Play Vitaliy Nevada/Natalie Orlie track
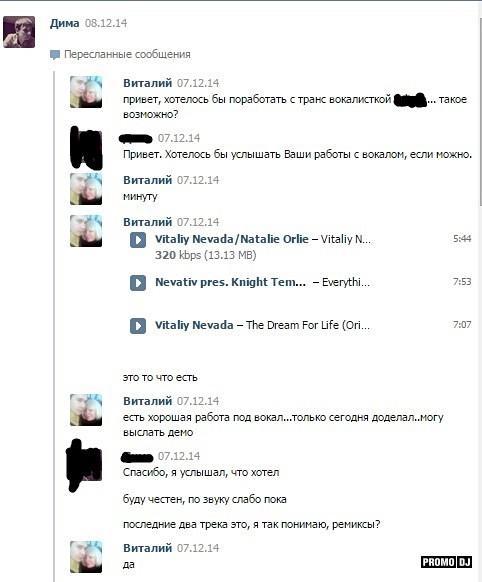Image resolution: width=482 pixels, height=582 pixels. coord(138,240)
